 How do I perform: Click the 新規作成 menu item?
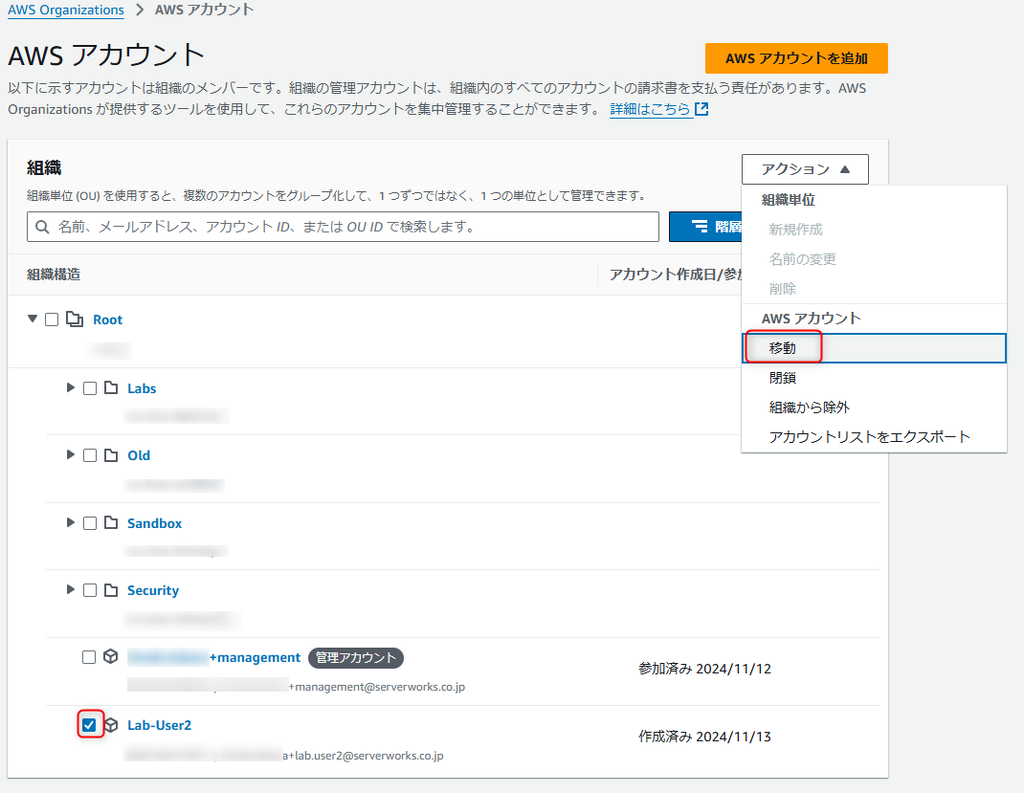click(x=874, y=229)
